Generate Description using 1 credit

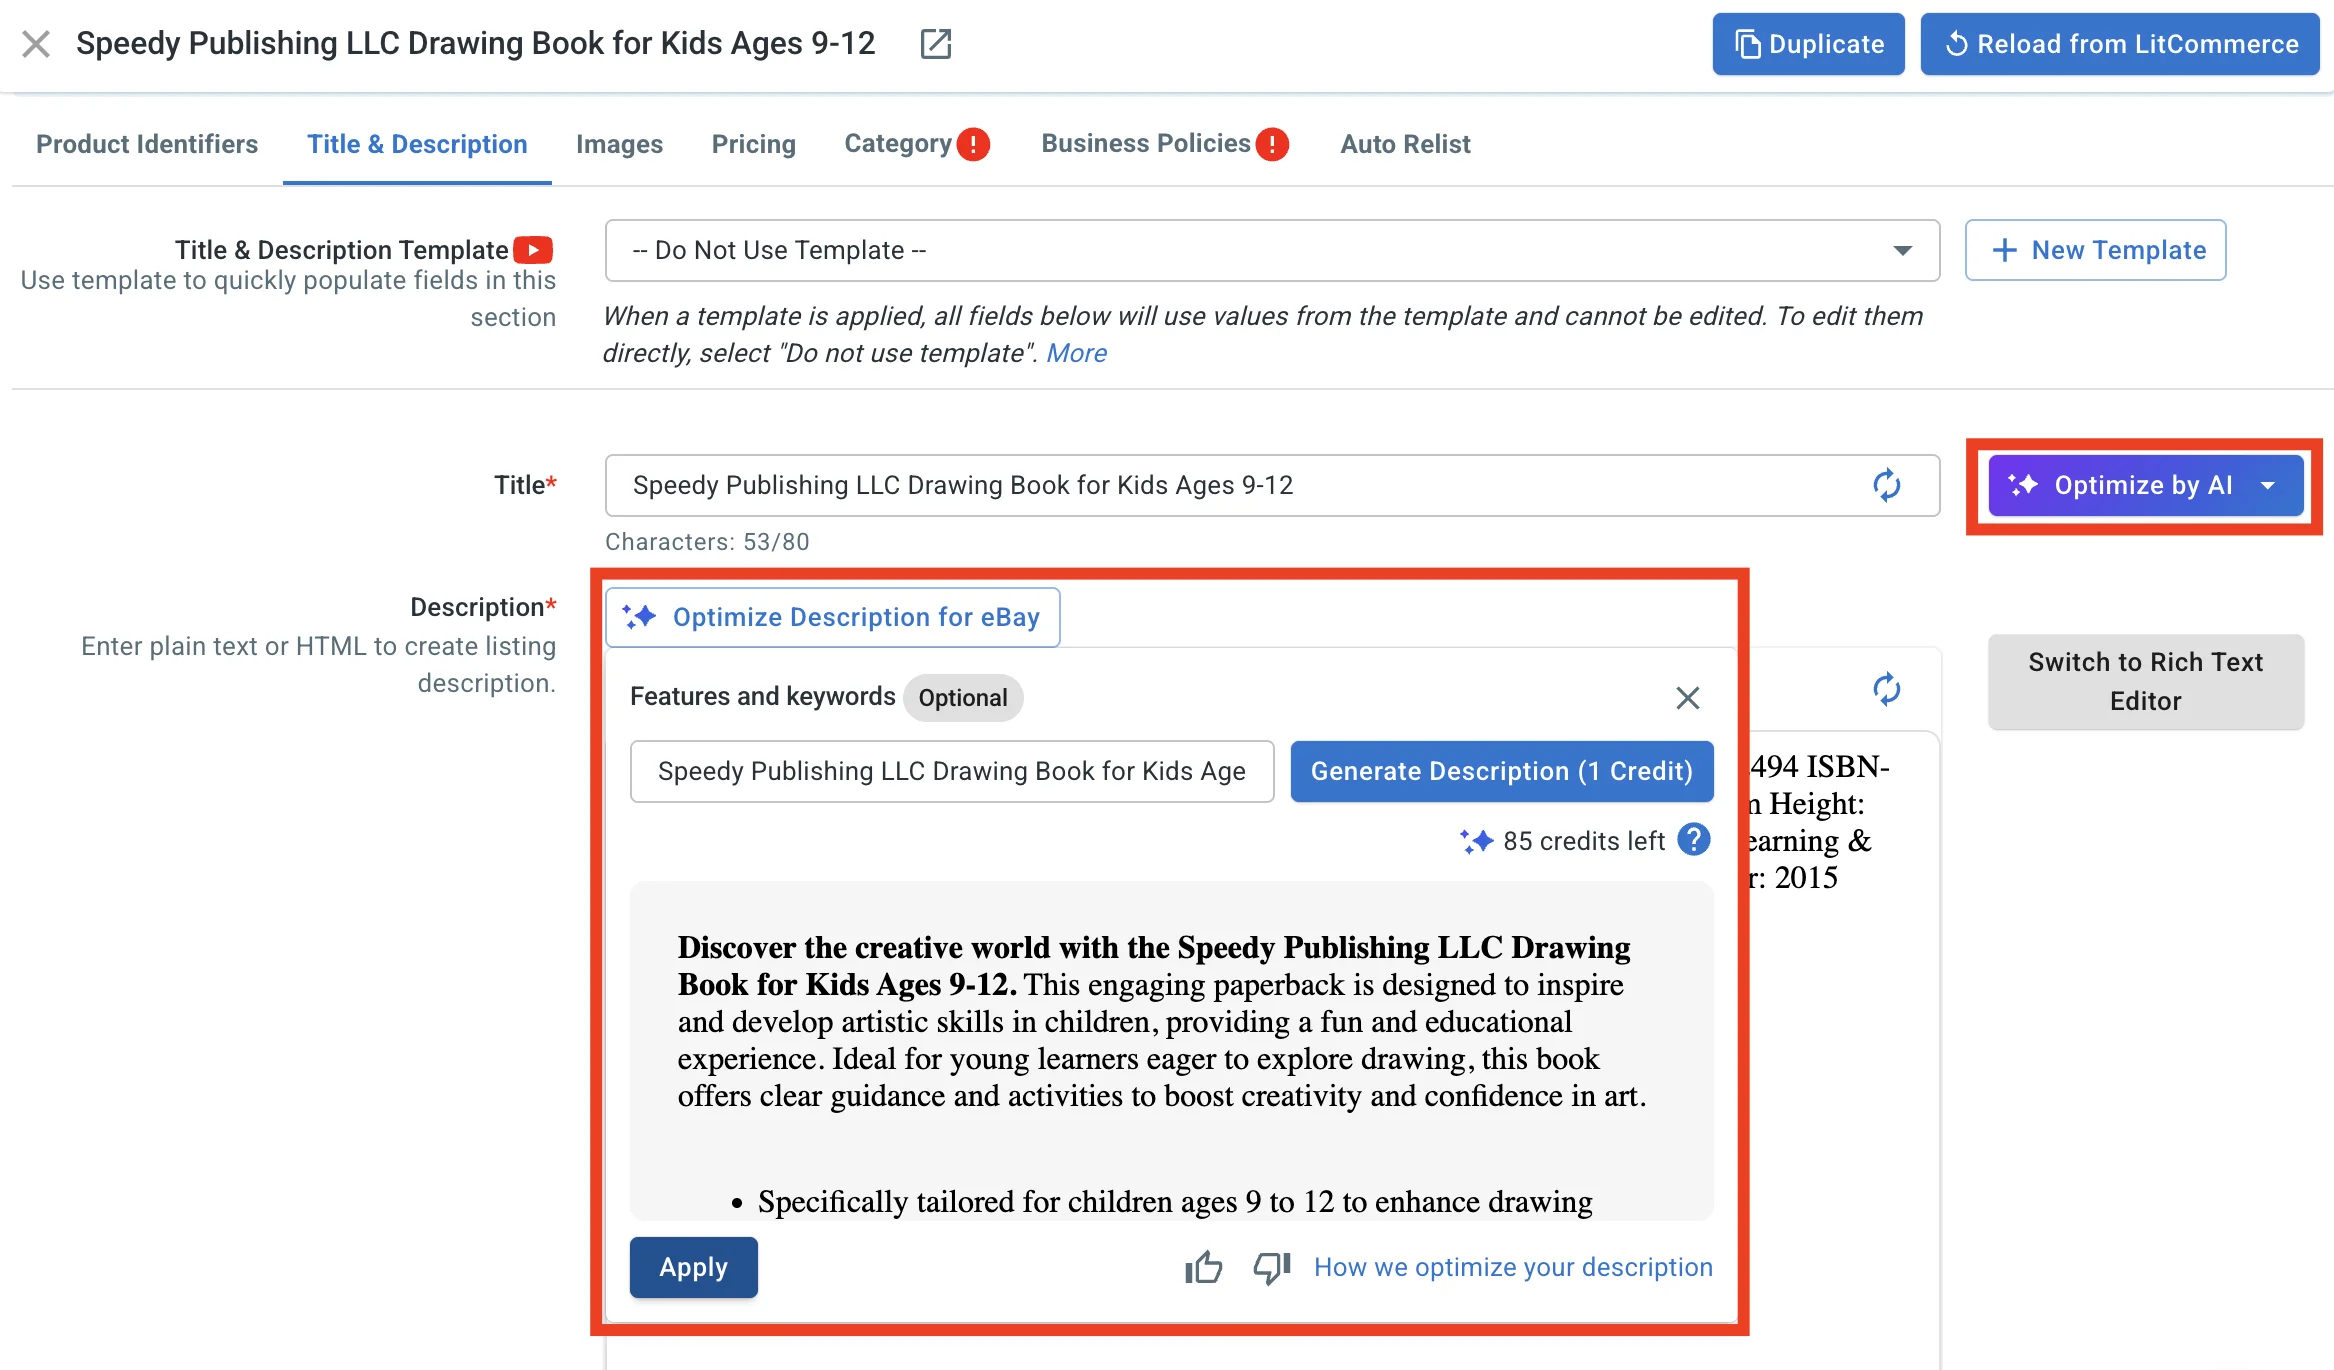(x=1502, y=771)
